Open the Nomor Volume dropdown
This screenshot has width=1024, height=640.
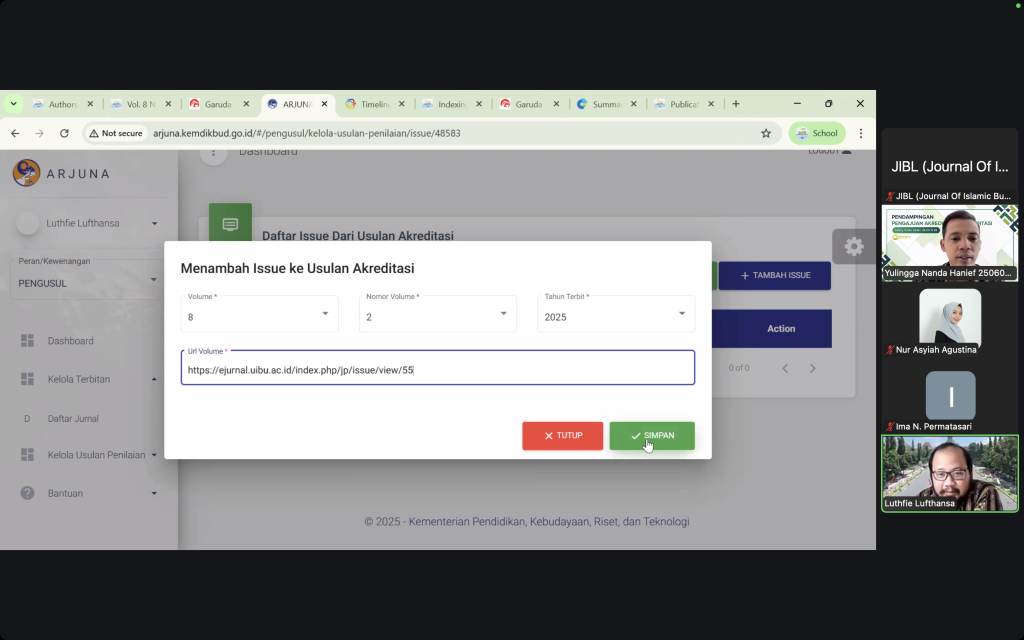pos(437,315)
